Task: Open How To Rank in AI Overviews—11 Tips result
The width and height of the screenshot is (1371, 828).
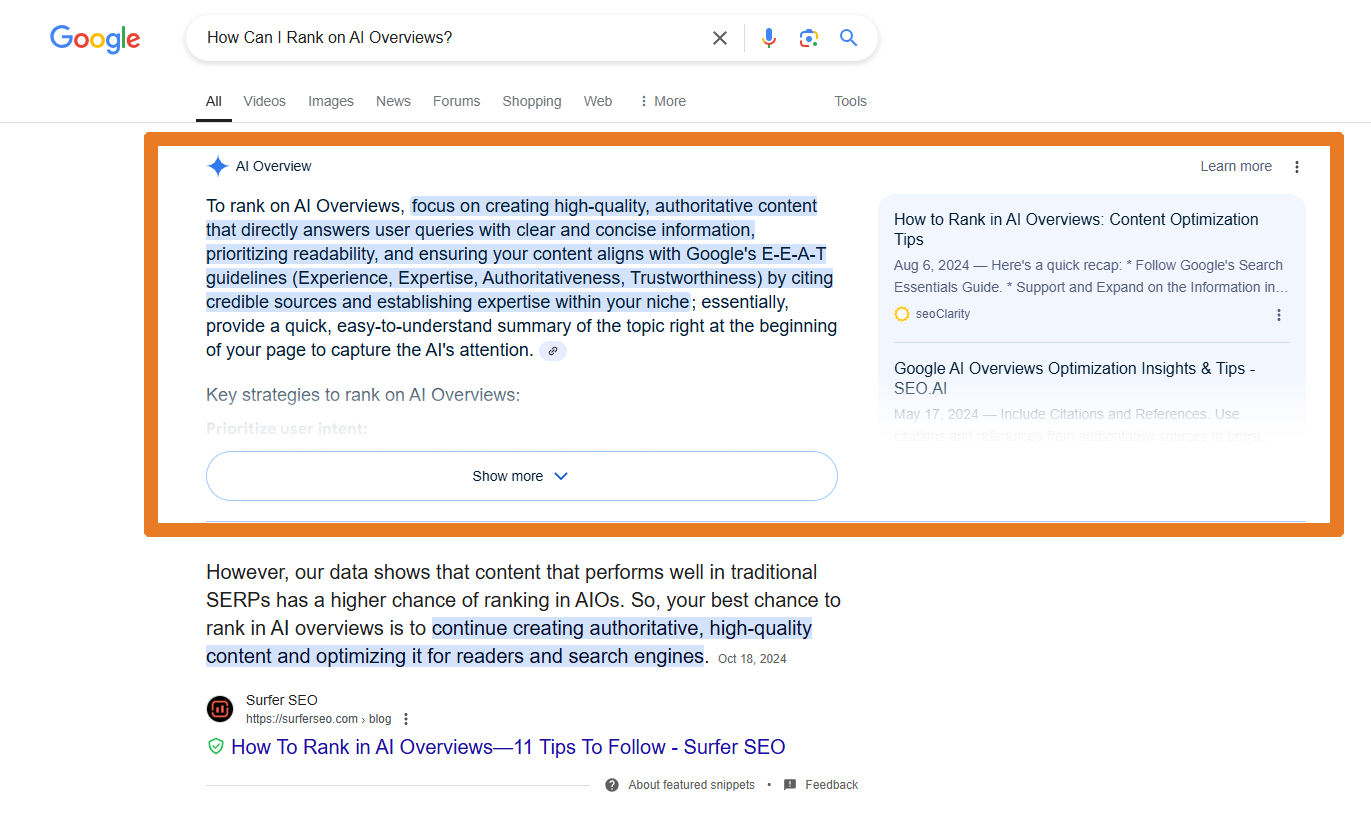Action: 508,747
